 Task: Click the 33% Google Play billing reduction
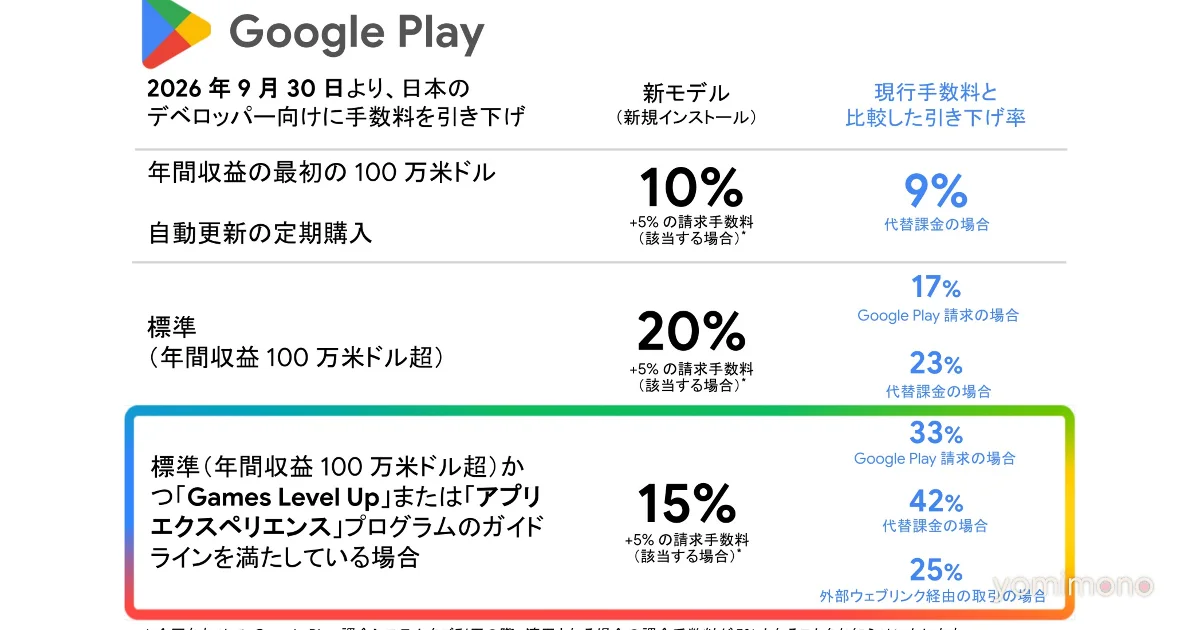pyautogui.click(x=936, y=433)
